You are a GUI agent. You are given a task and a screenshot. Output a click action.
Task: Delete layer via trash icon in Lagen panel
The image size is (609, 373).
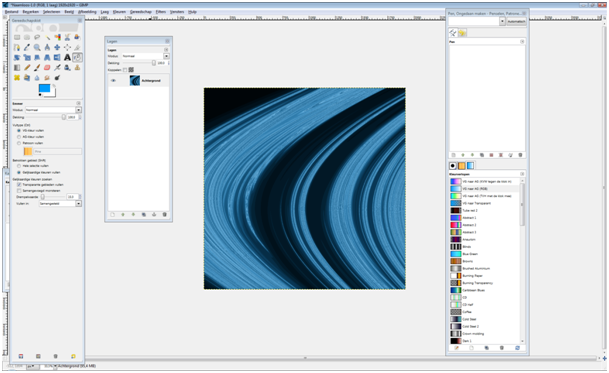click(x=164, y=214)
